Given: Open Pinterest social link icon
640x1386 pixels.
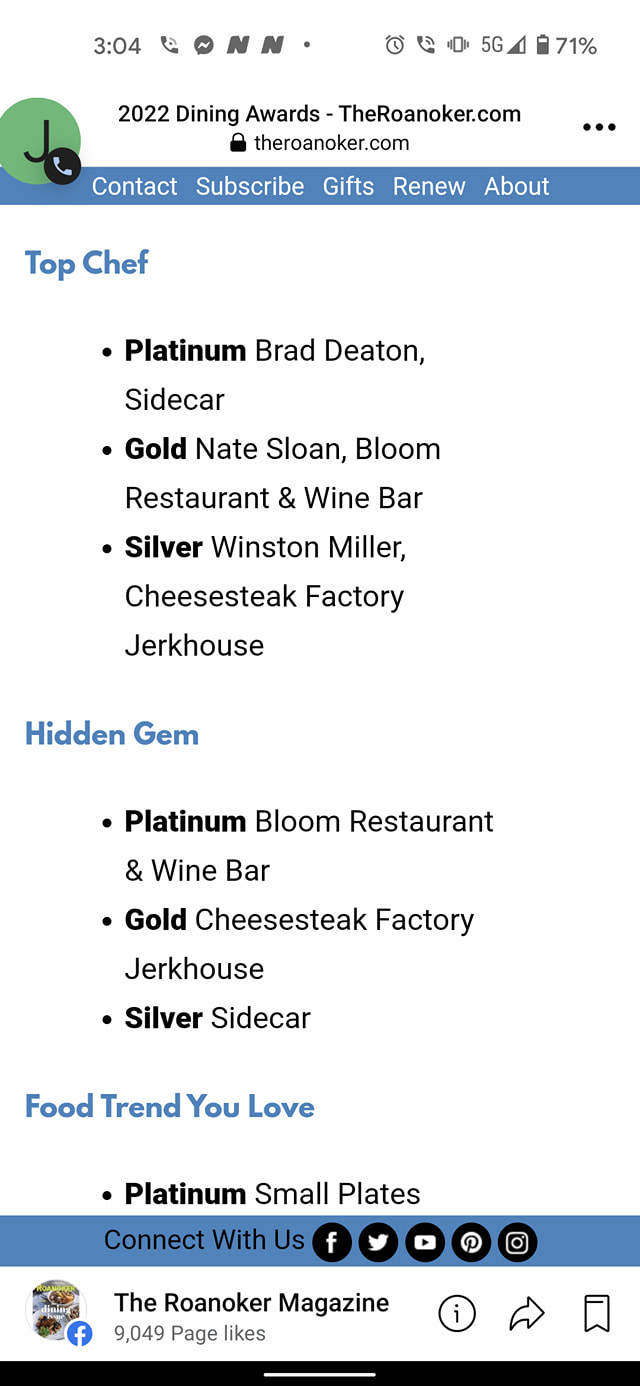Looking at the screenshot, I should coord(471,1242).
